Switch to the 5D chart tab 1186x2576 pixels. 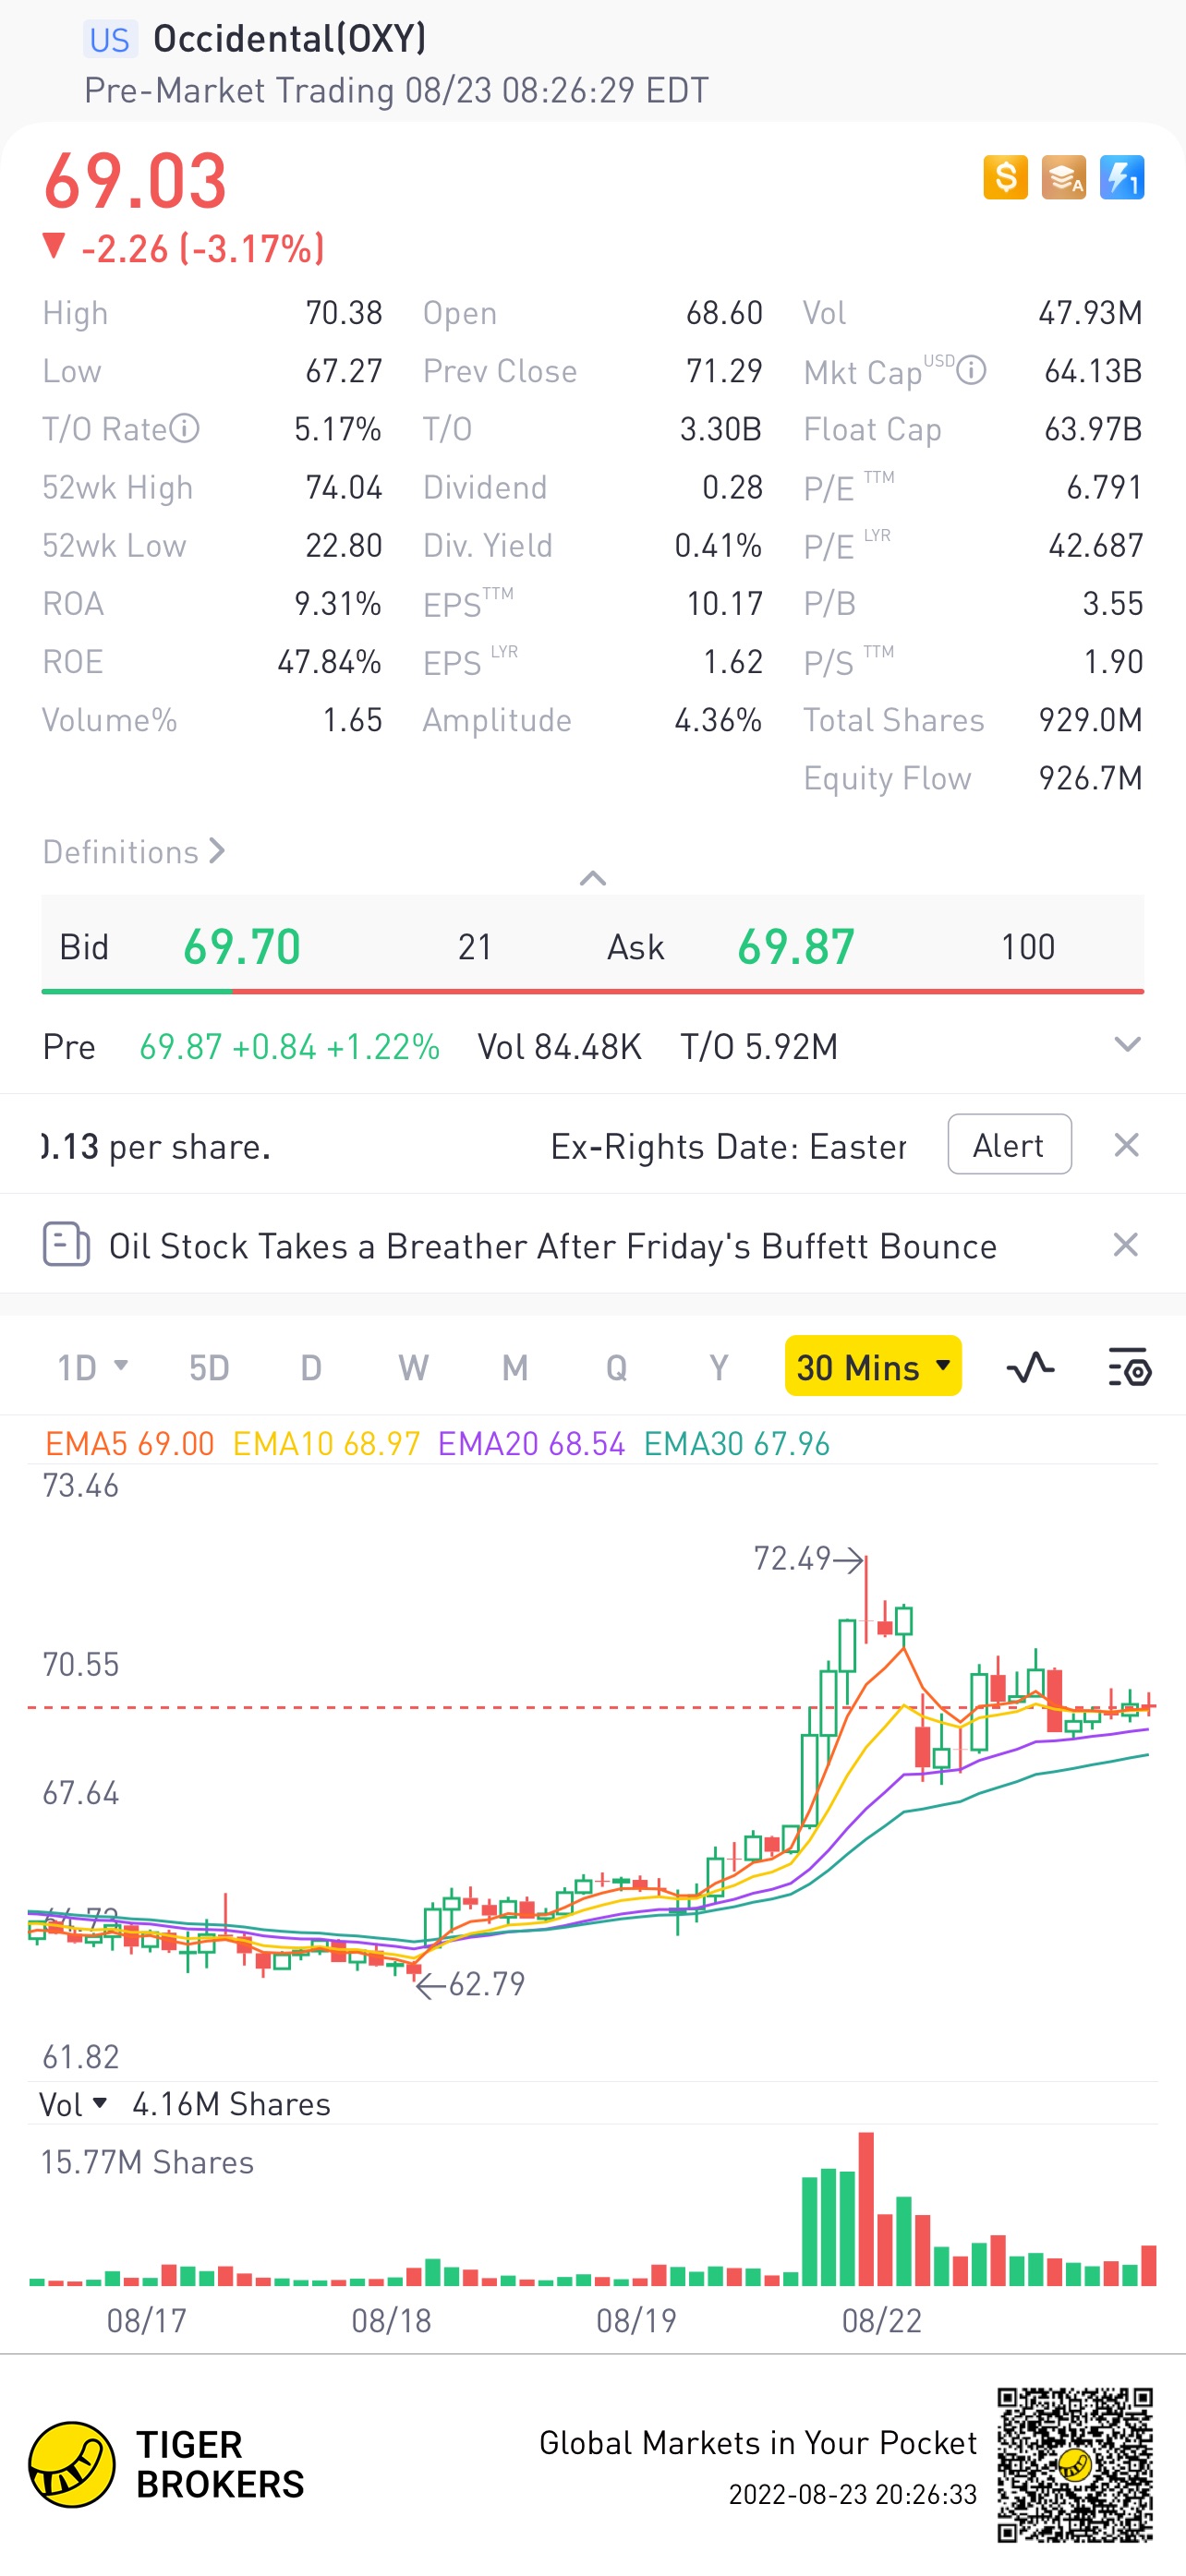pyautogui.click(x=209, y=1366)
